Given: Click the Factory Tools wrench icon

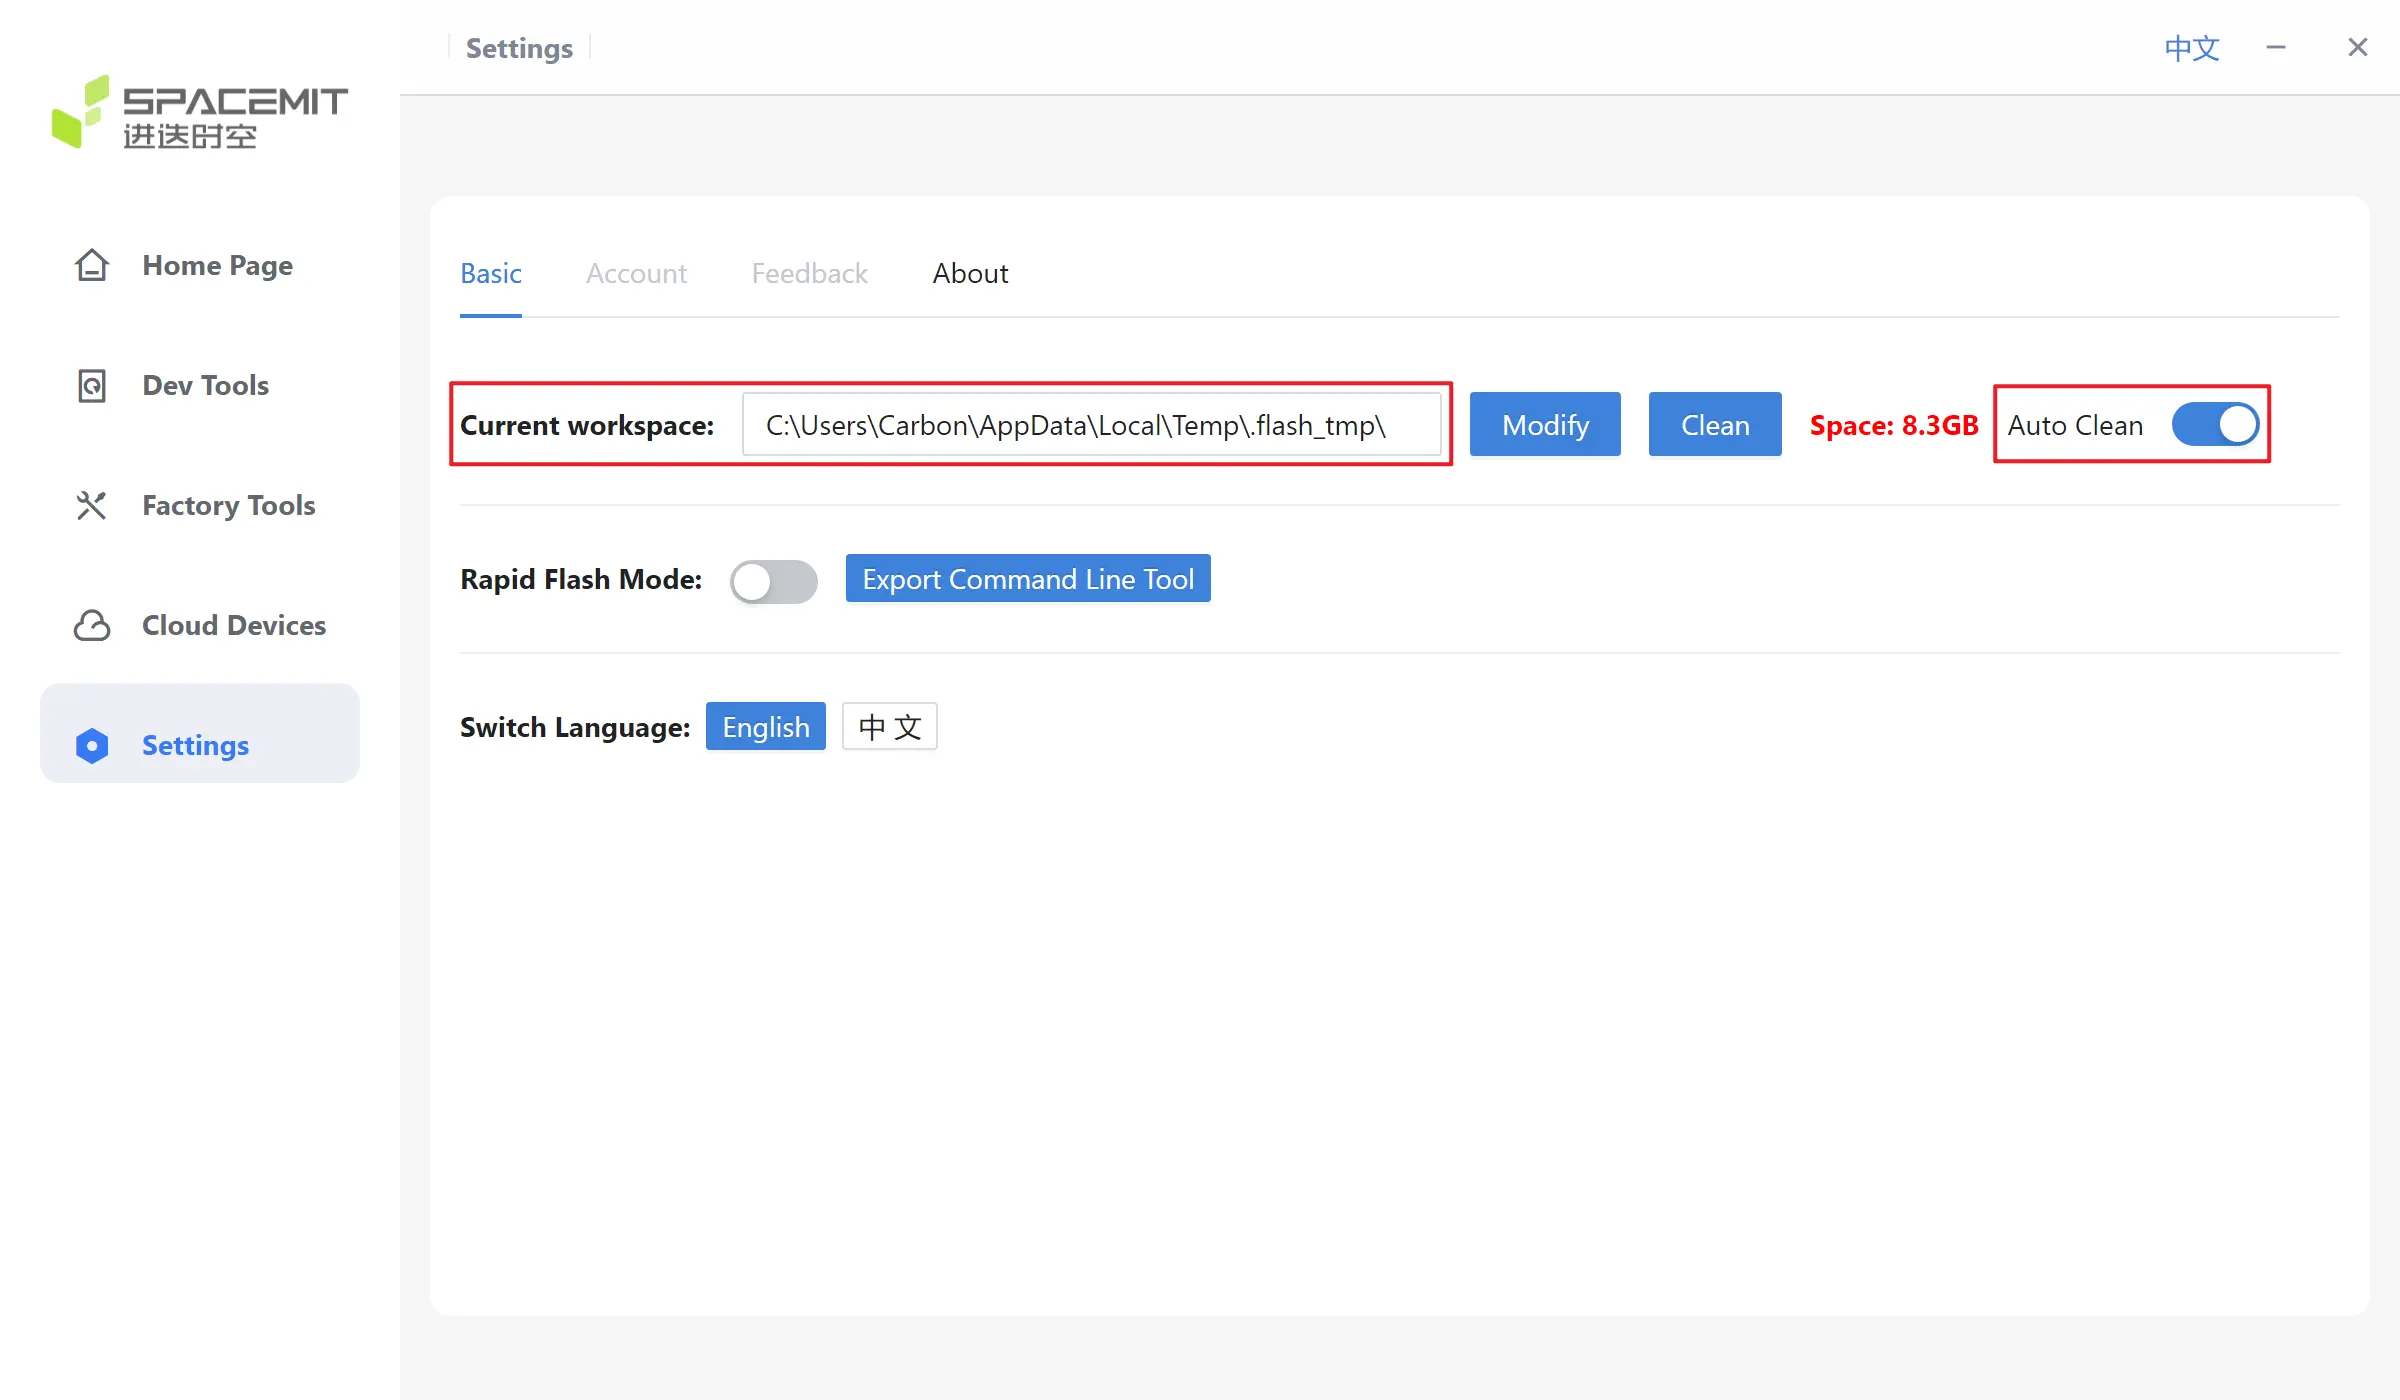Looking at the screenshot, I should 91,505.
